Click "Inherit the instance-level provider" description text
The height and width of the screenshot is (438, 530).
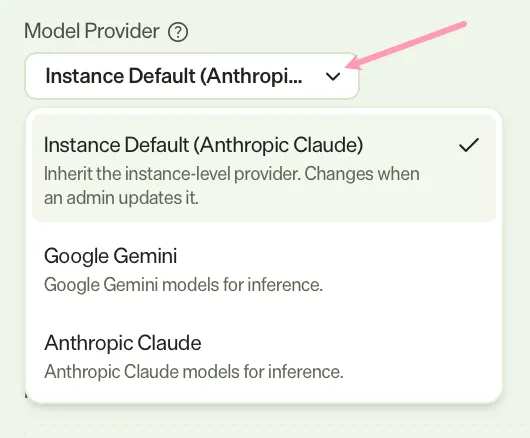pos(172,174)
